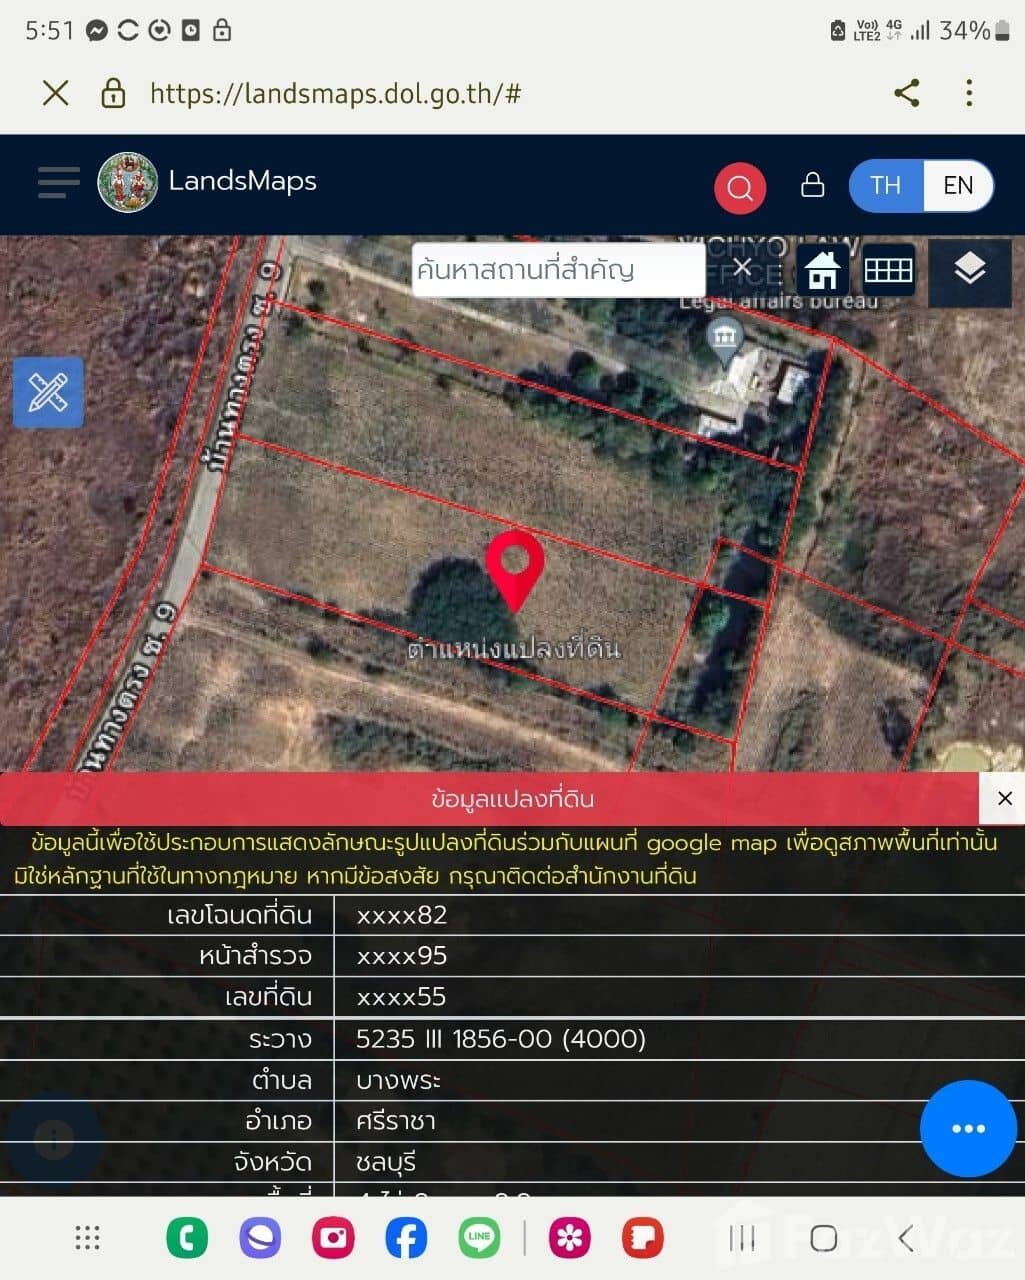Tap the Legal affairs bureau map pin
The image size is (1025, 1280).
click(x=724, y=337)
